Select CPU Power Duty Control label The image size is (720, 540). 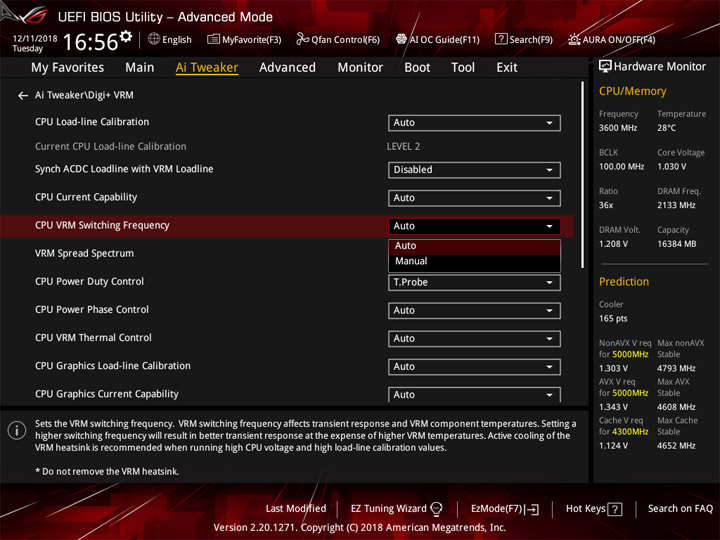[90, 281]
